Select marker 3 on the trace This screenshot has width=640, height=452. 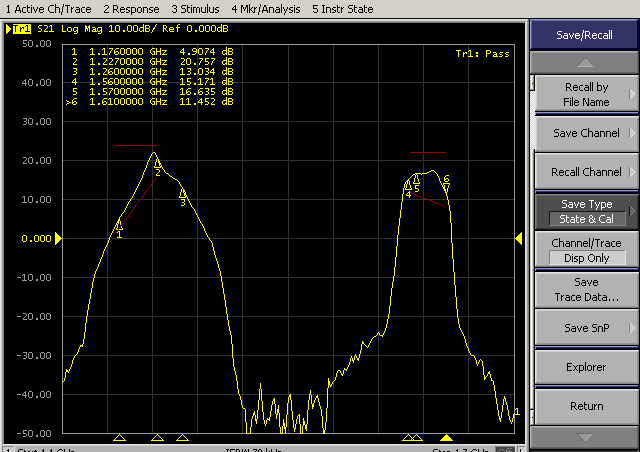[183, 194]
